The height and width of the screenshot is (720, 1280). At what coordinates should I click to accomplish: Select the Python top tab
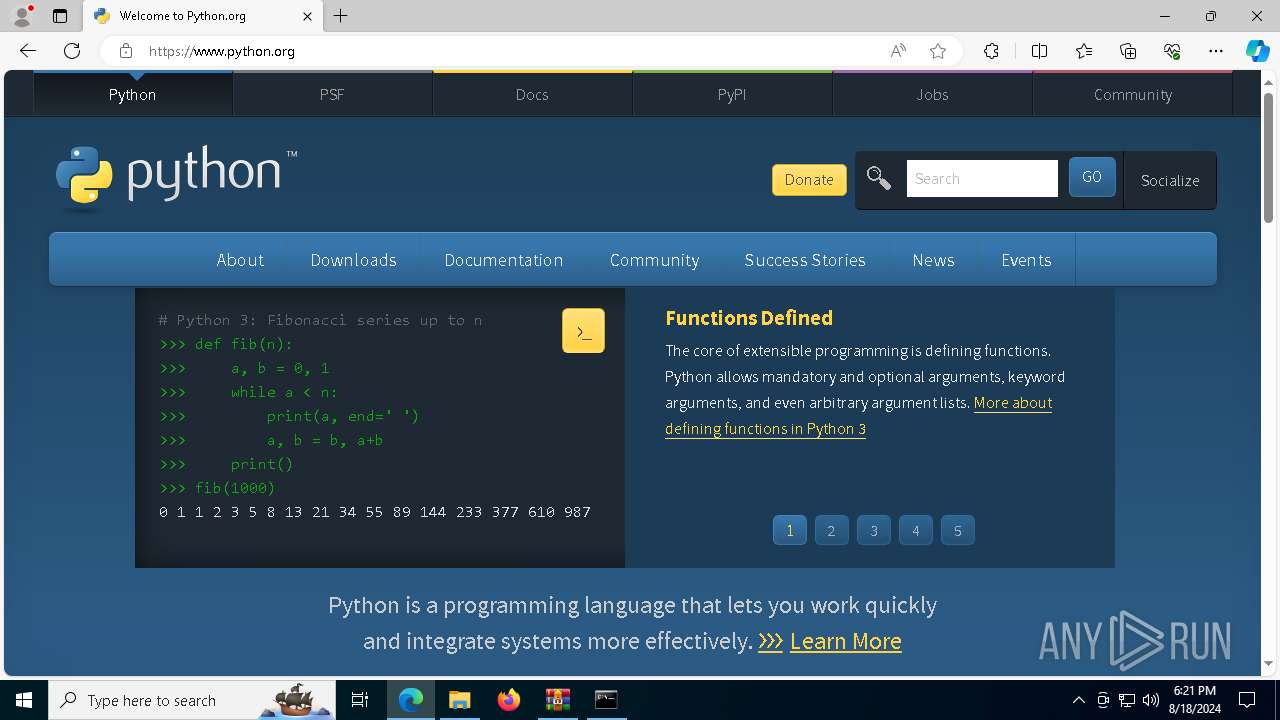[x=133, y=94]
